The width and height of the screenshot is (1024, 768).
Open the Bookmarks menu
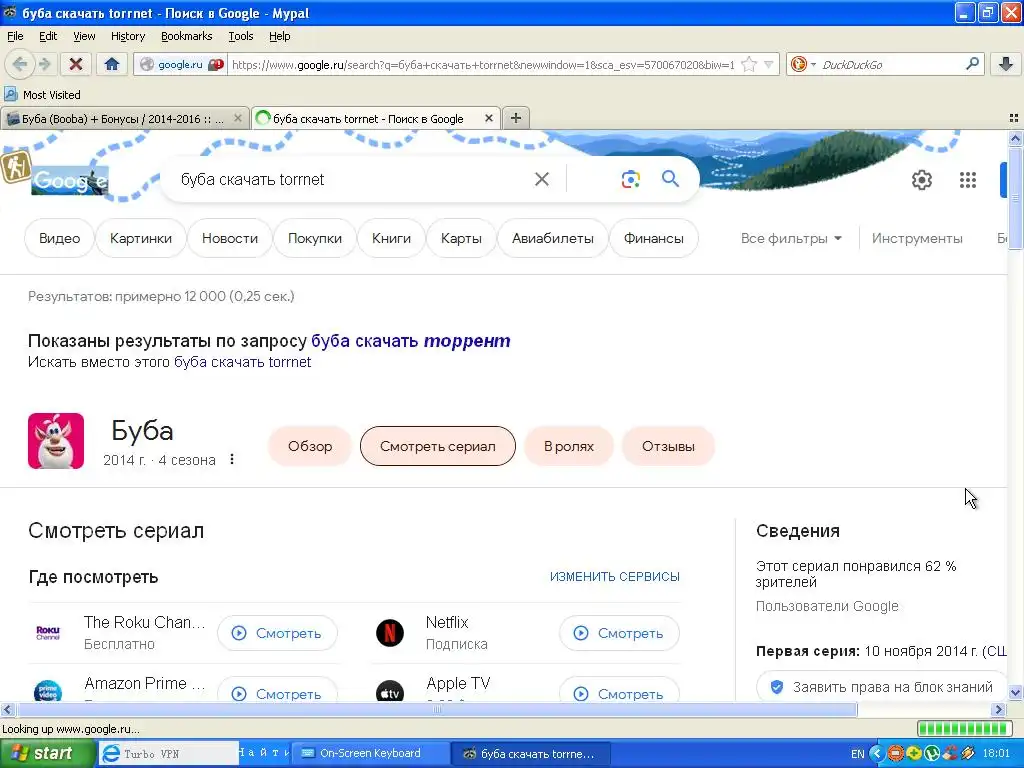(x=186, y=36)
